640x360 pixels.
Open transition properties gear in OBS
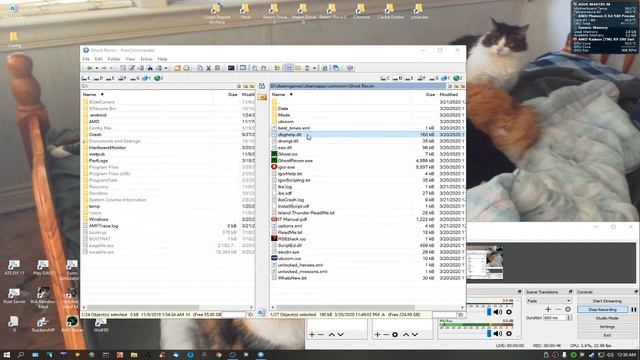click(x=568, y=309)
